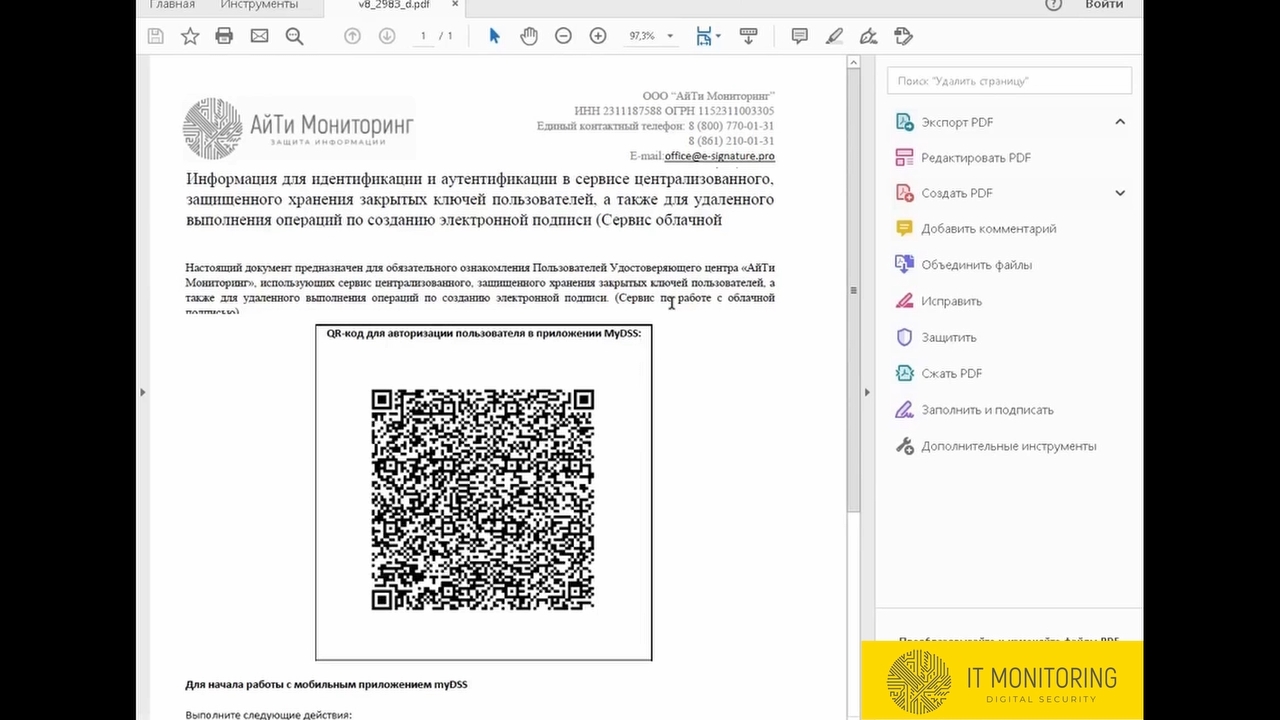This screenshot has width=1280, height=720.
Task: Open Экспорт PDF tool label
Action: [957, 122]
